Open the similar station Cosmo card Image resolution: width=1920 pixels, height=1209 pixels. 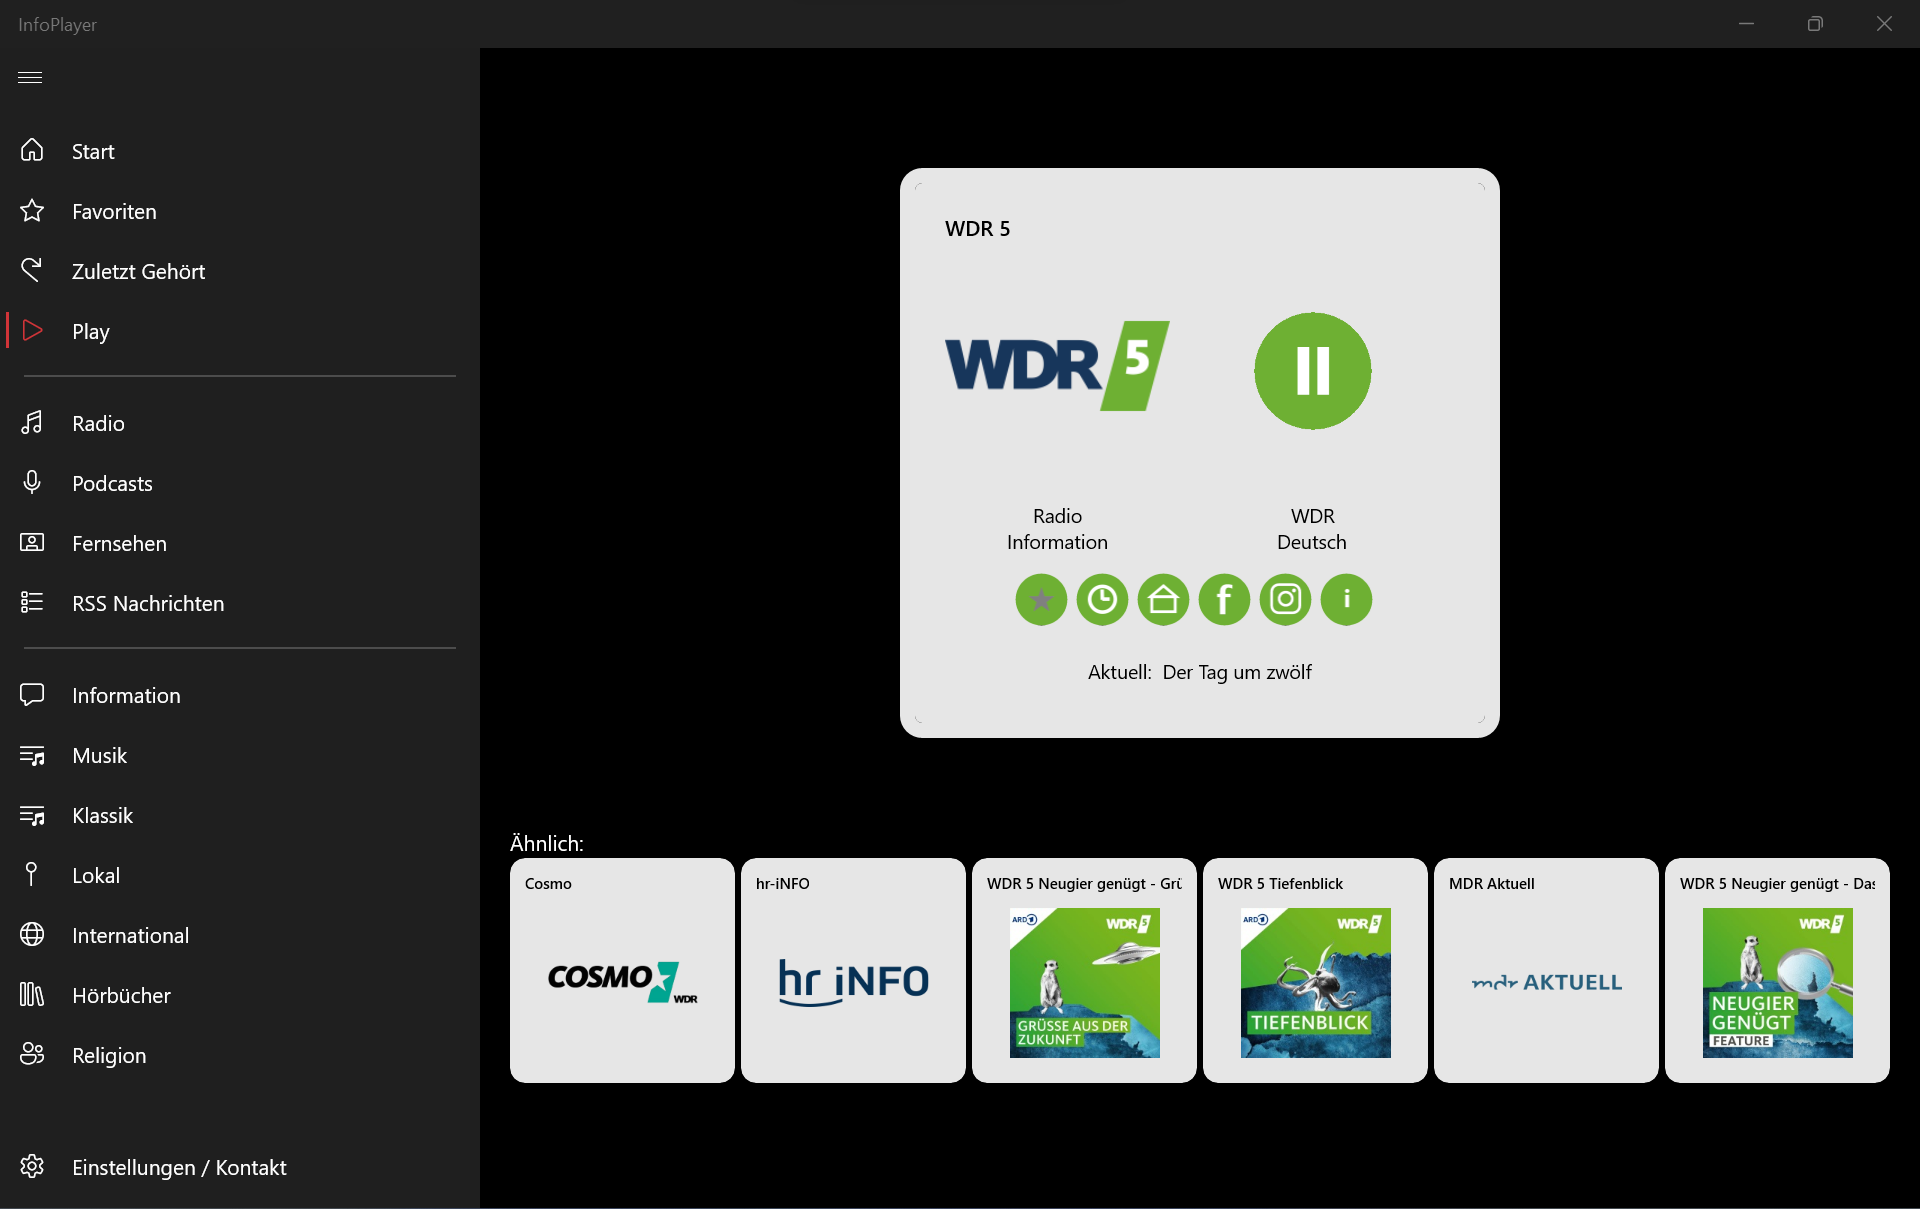(622, 970)
